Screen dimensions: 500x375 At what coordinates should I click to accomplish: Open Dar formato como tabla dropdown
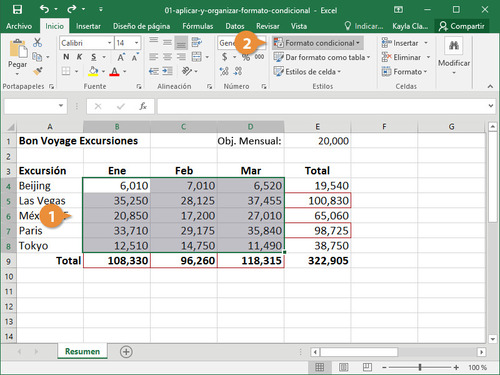322,57
